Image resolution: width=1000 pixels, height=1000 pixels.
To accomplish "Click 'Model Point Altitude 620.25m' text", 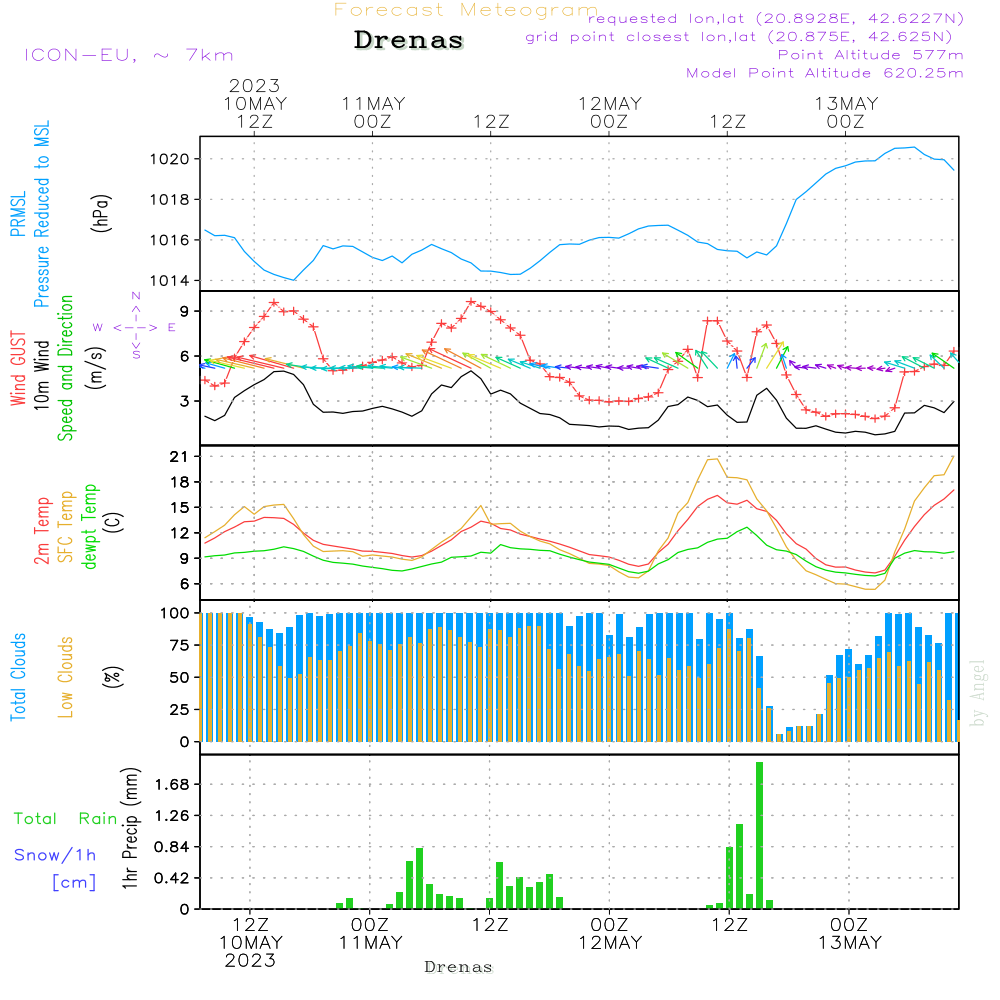I will [825, 73].
